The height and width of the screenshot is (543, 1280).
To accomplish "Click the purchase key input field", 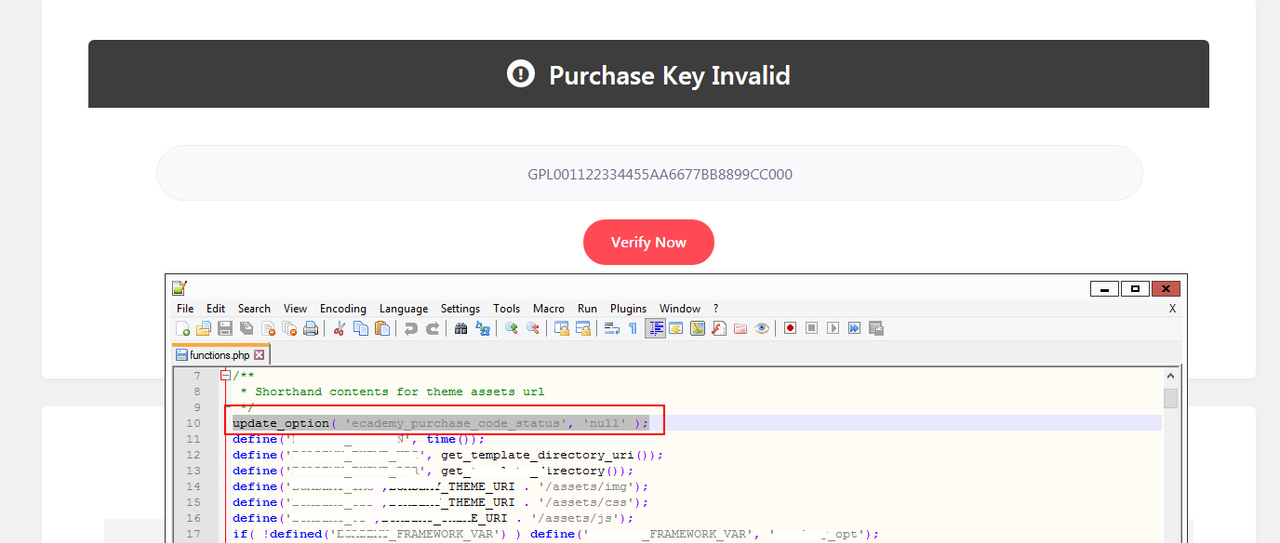I will point(649,173).
